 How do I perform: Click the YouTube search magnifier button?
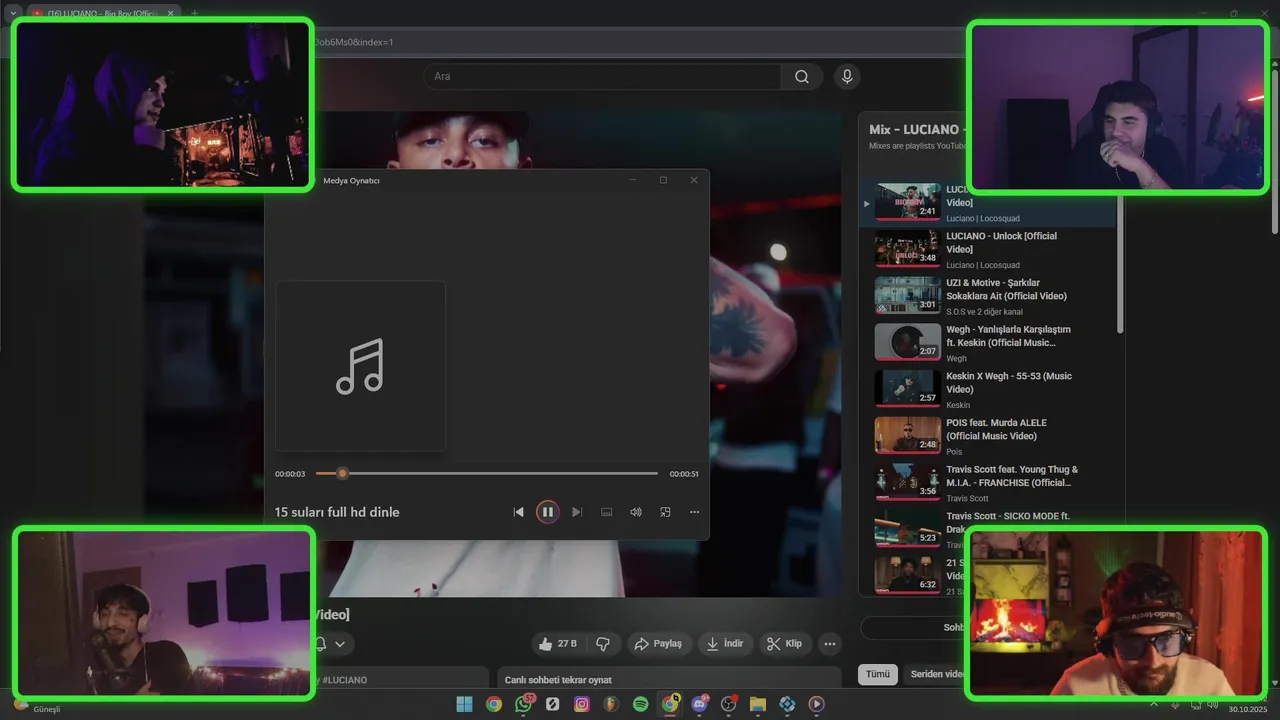click(x=802, y=77)
